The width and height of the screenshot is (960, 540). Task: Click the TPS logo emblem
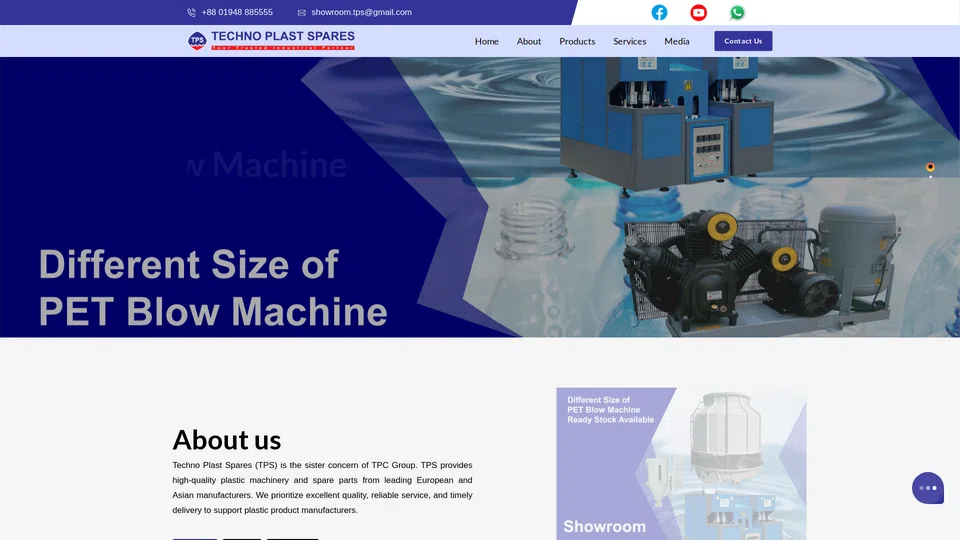pos(197,41)
